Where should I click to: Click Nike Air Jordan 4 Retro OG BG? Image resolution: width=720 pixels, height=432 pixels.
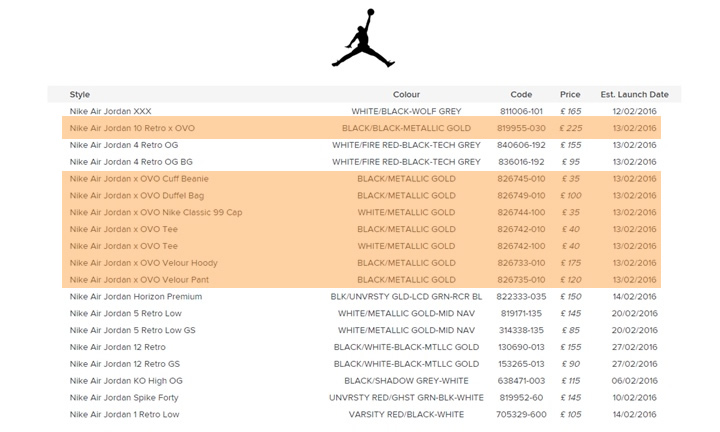pos(131,162)
